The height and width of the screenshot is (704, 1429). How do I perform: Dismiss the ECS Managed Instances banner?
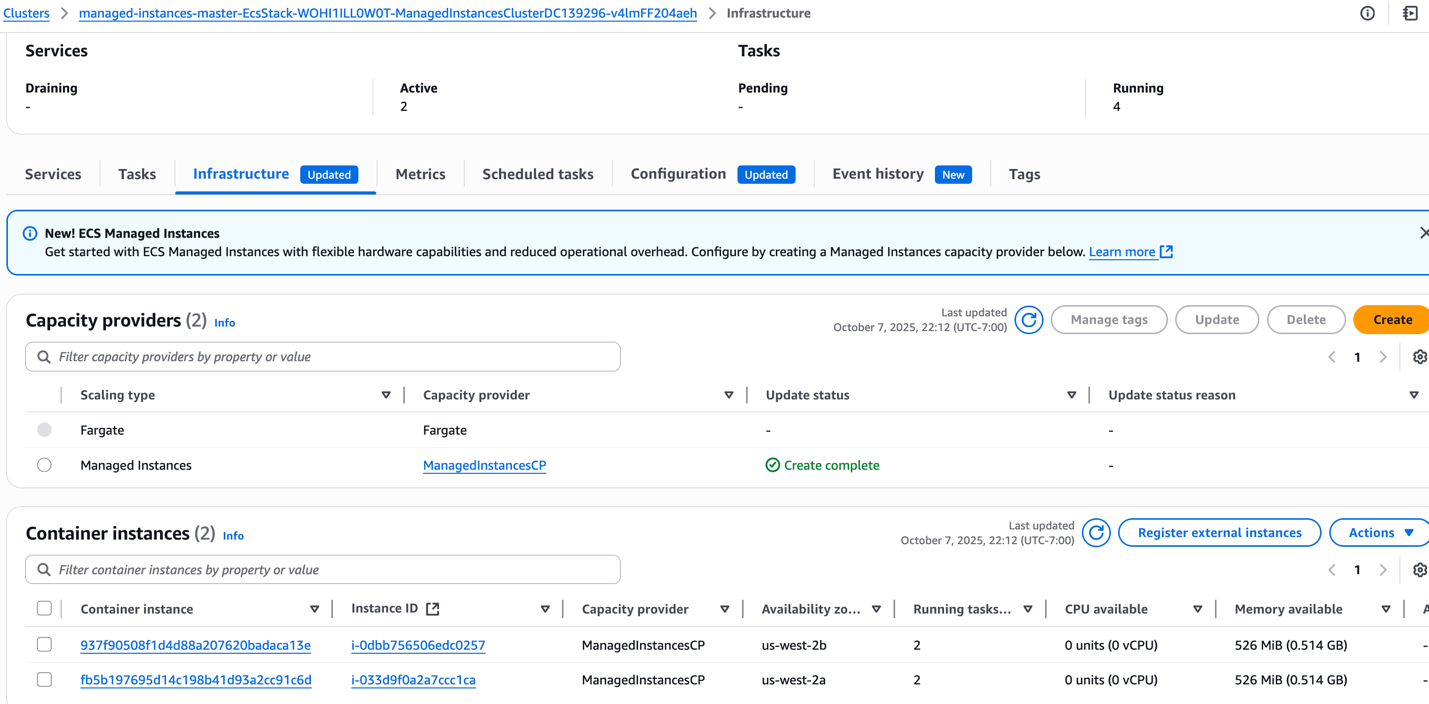[1423, 233]
